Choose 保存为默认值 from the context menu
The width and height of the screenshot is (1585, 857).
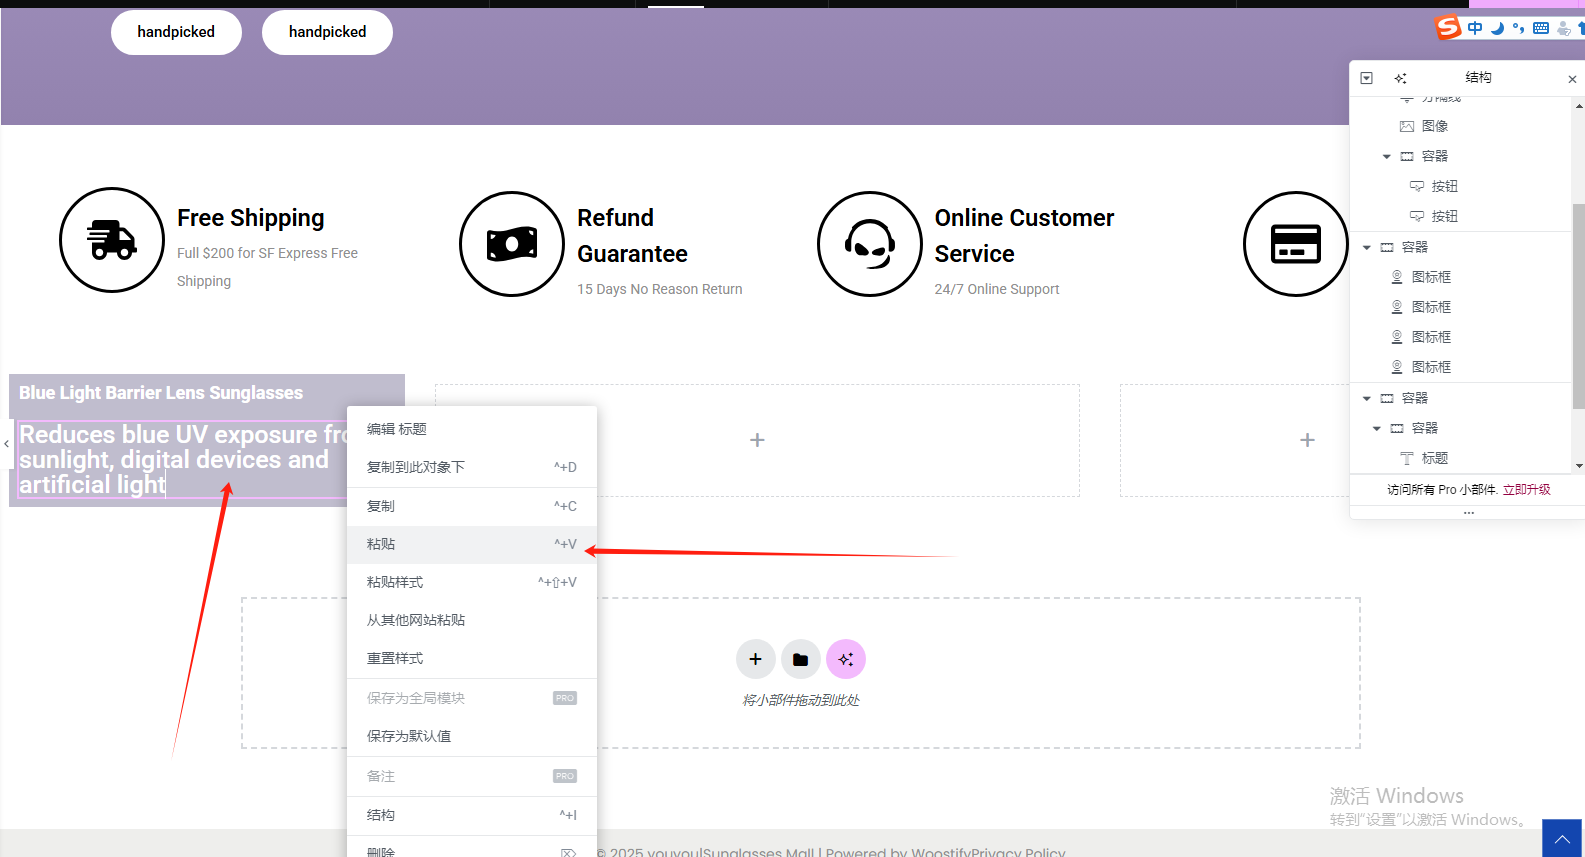coord(472,736)
